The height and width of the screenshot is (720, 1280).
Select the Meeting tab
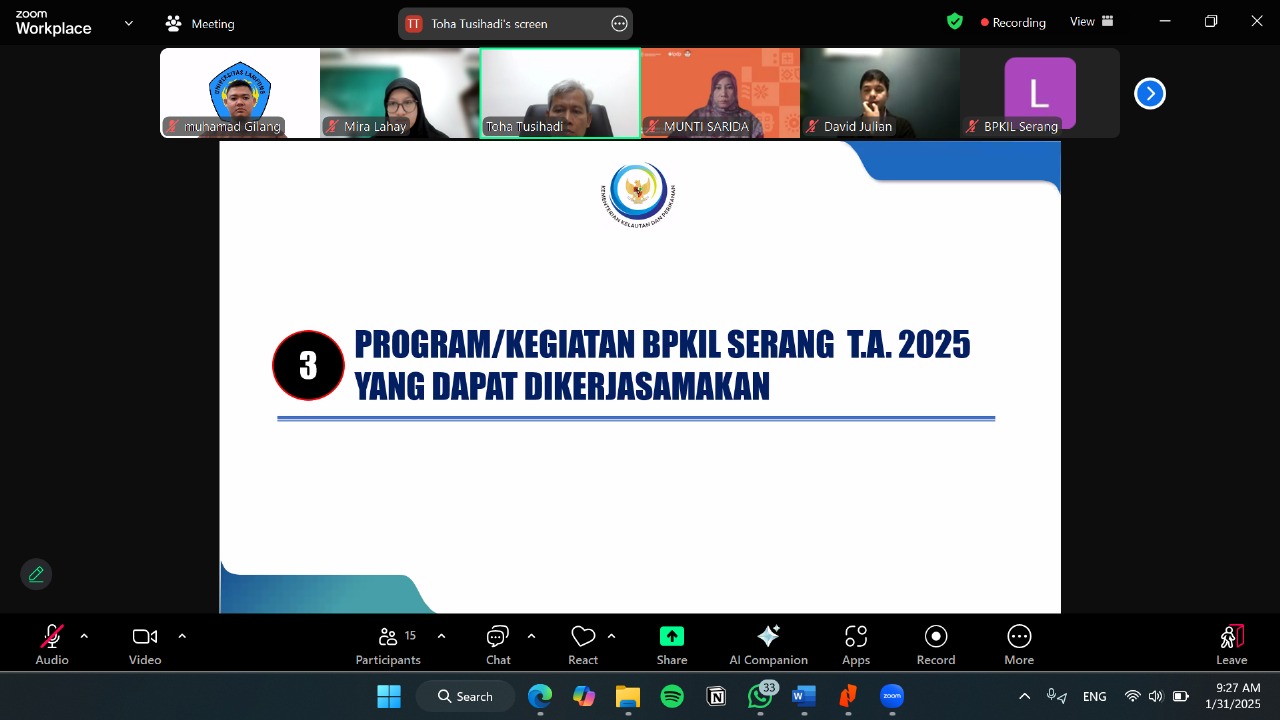200,24
